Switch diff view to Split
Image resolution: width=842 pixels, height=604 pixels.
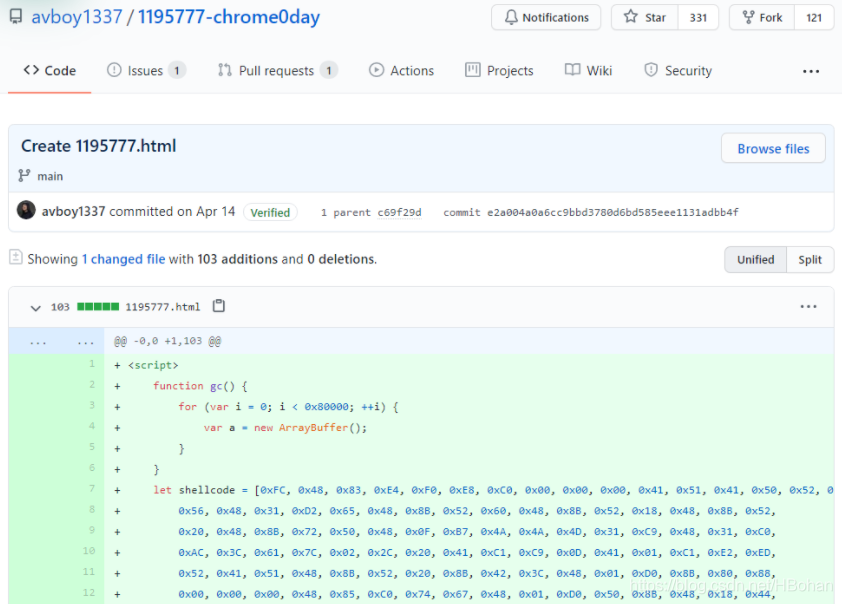tap(810, 259)
